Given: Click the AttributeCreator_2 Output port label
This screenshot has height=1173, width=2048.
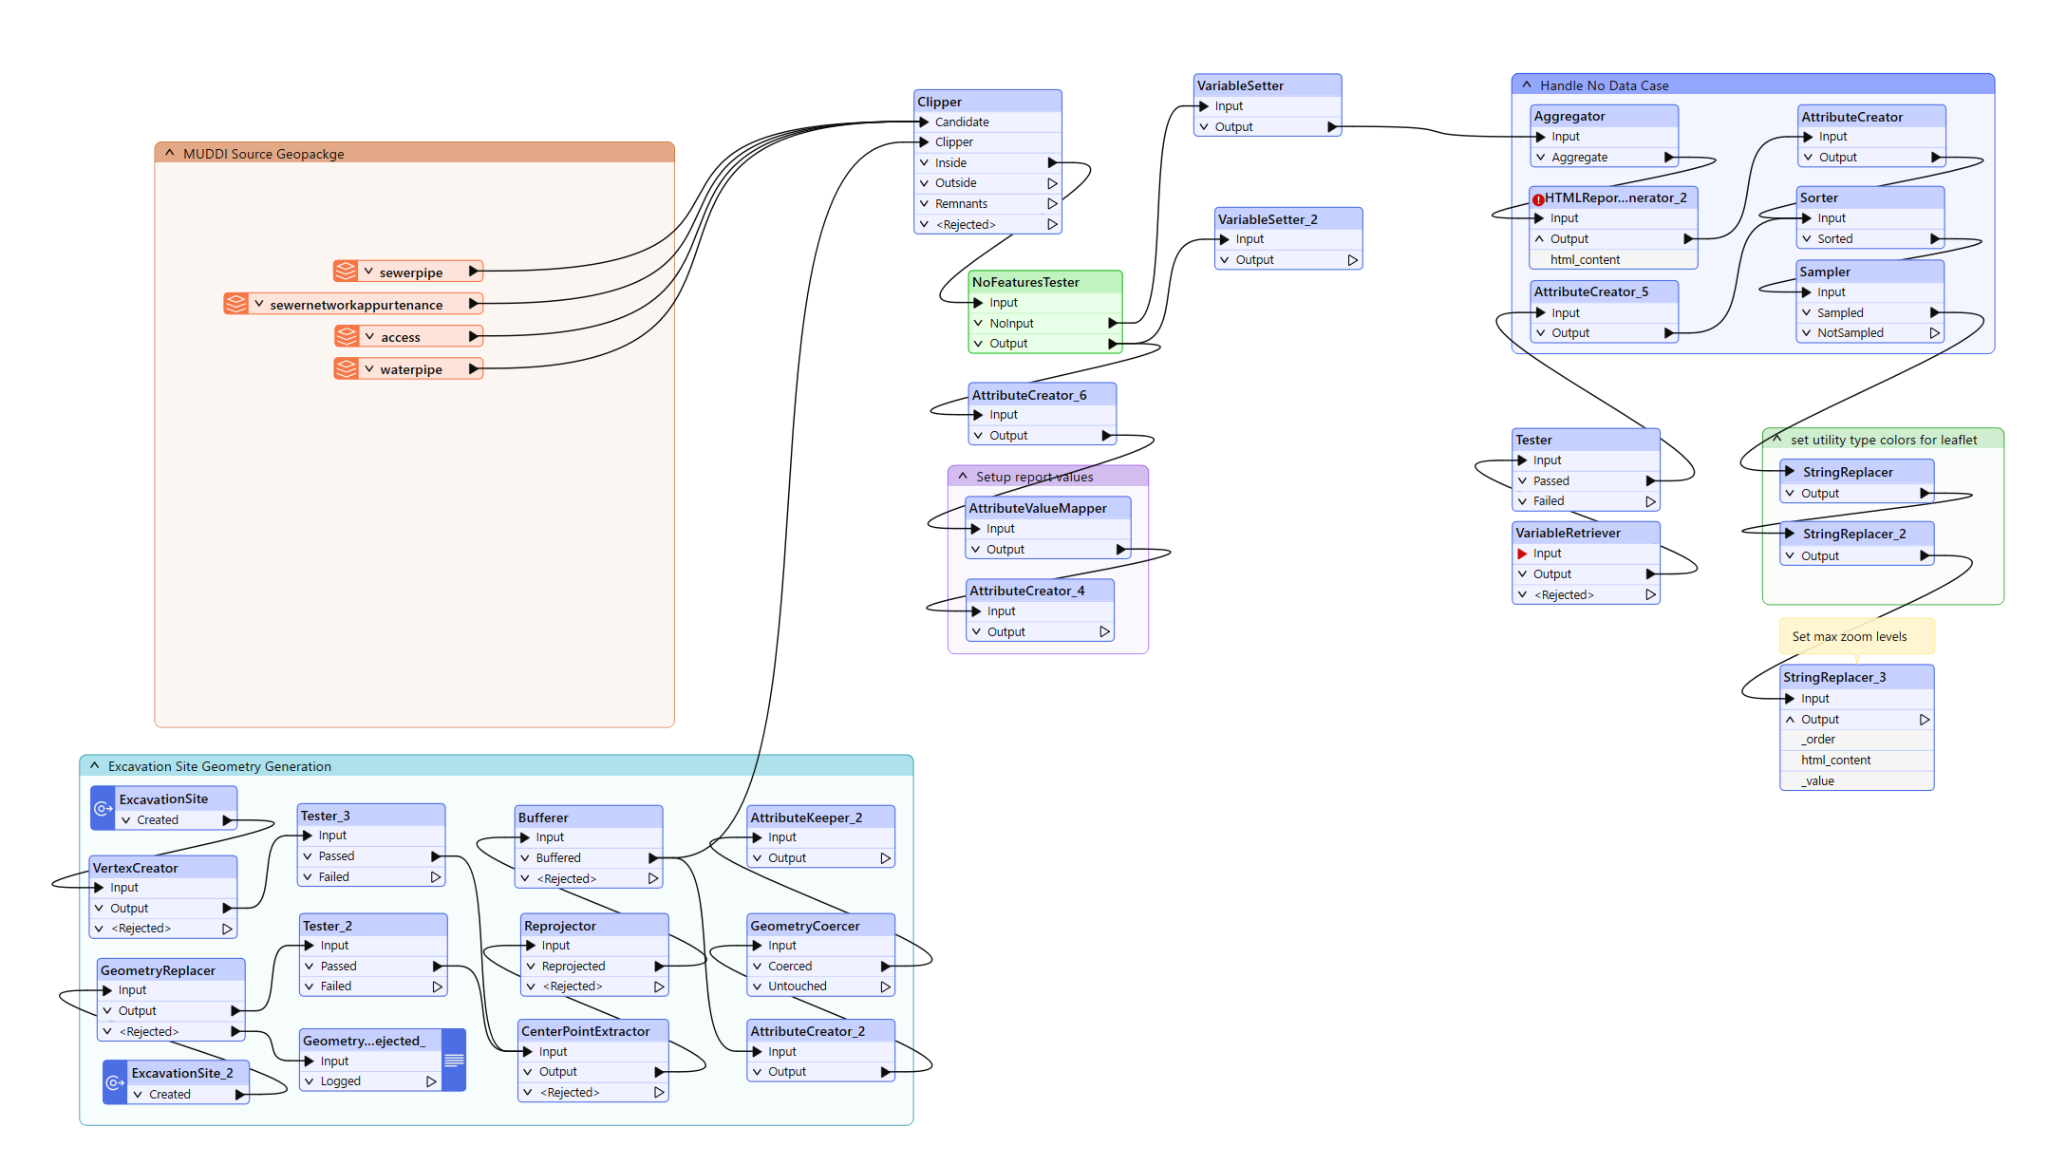Looking at the screenshot, I should [787, 1072].
